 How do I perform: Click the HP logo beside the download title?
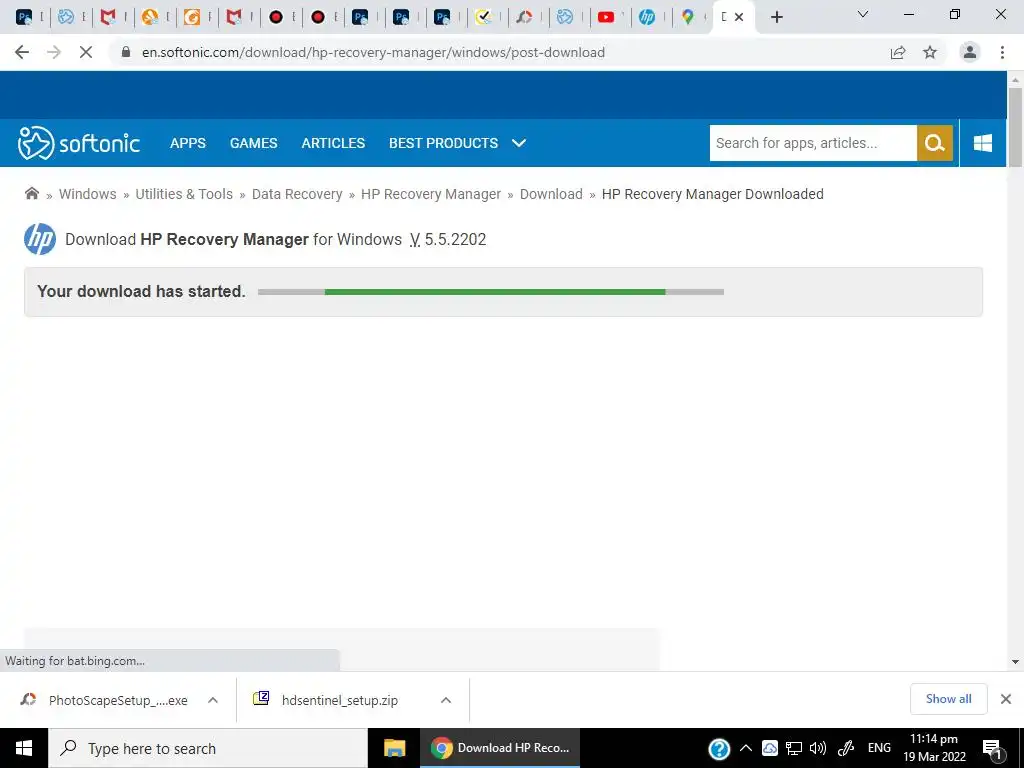pyautogui.click(x=40, y=239)
